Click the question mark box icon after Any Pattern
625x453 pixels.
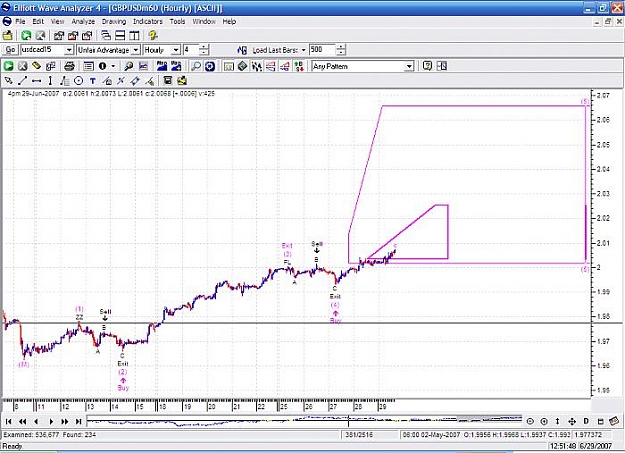[427, 66]
